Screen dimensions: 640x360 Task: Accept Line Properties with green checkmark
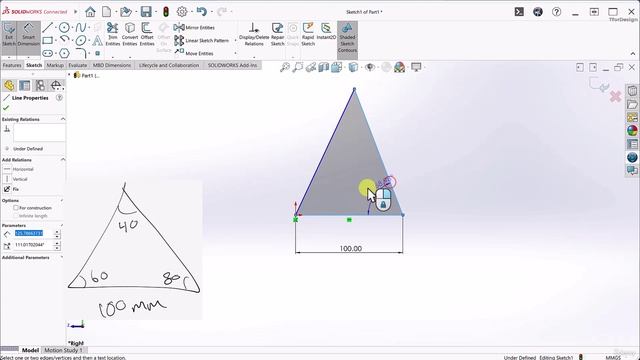click(6, 108)
